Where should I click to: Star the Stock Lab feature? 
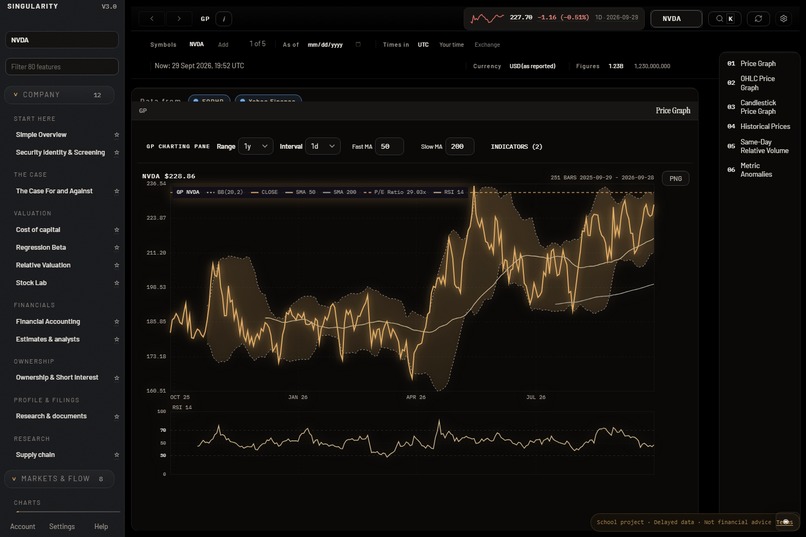click(117, 283)
